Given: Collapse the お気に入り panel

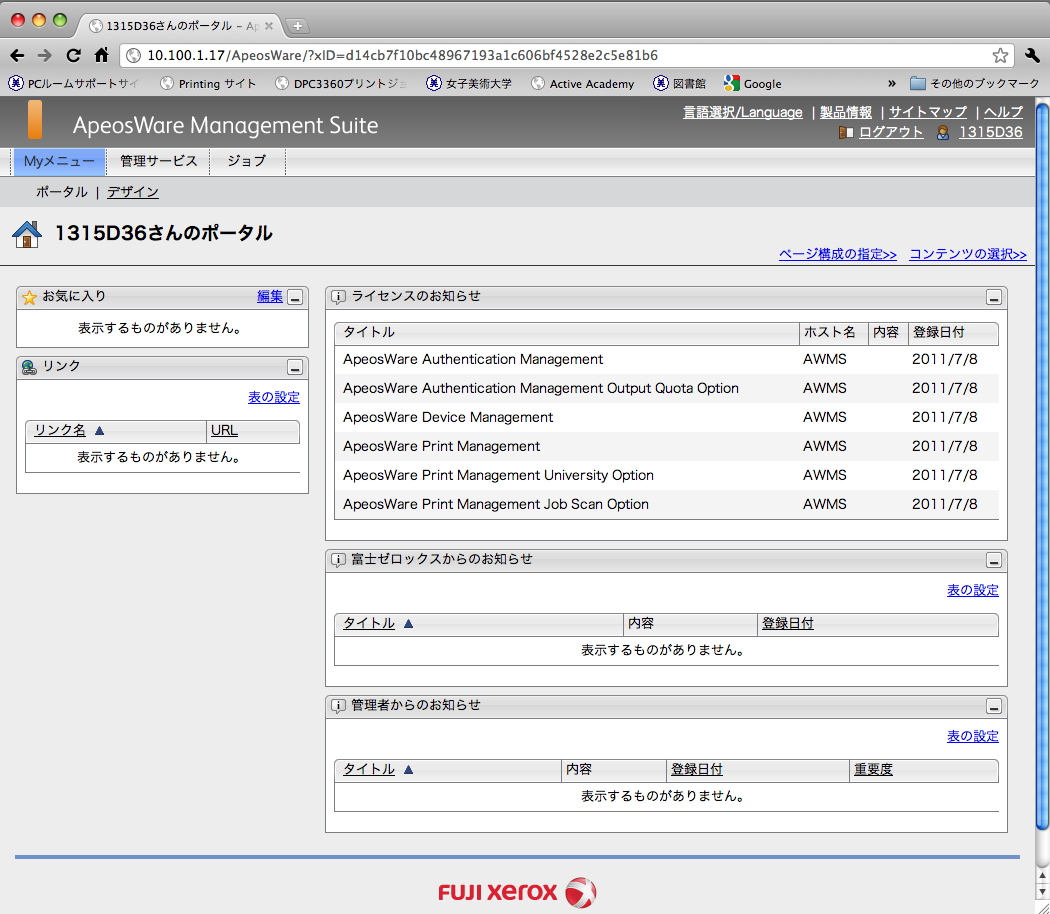Looking at the screenshot, I should point(295,297).
